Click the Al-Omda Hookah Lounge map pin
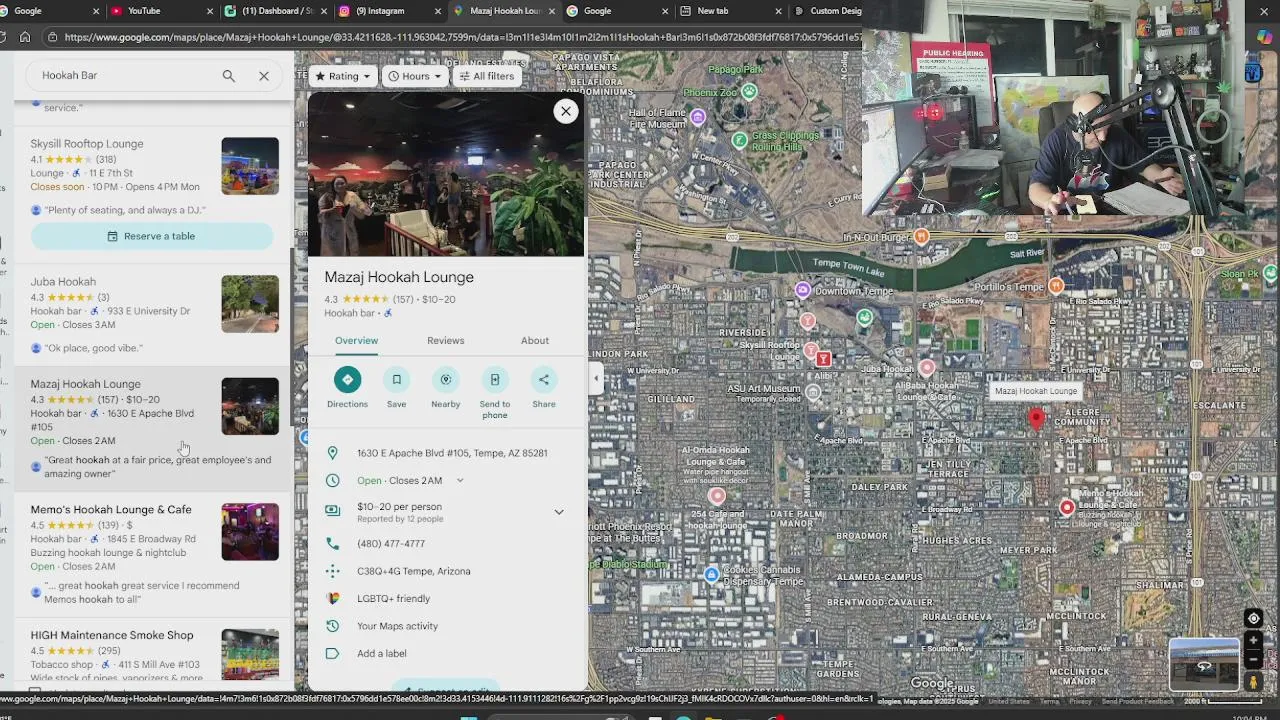This screenshot has height=720, width=1280. tap(717, 496)
